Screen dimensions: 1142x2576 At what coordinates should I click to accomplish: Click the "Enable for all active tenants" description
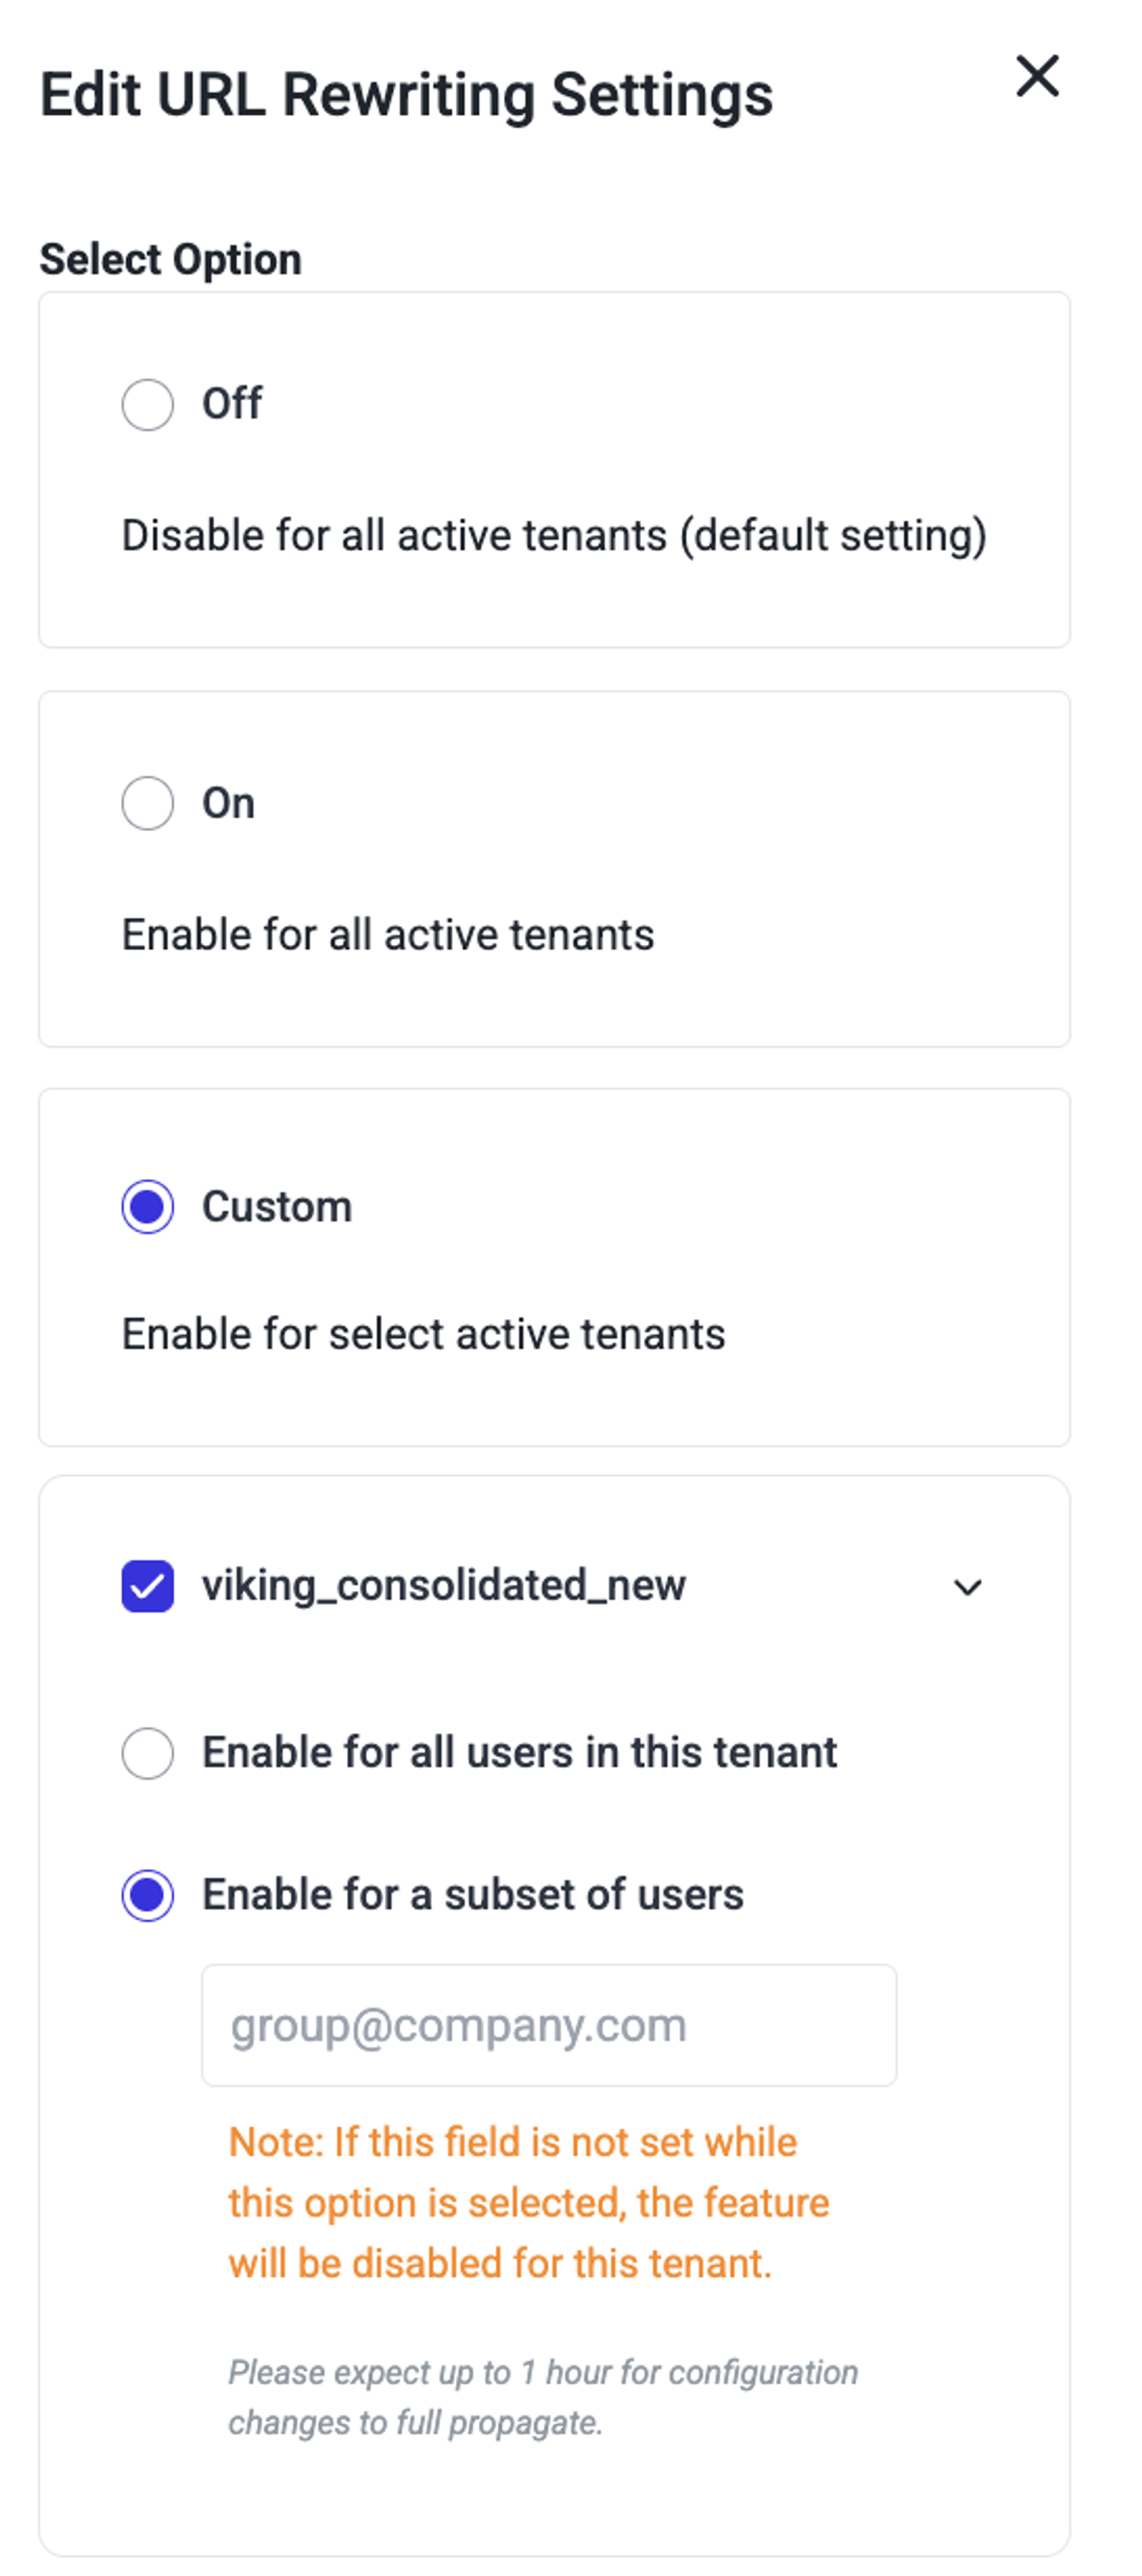(x=388, y=935)
